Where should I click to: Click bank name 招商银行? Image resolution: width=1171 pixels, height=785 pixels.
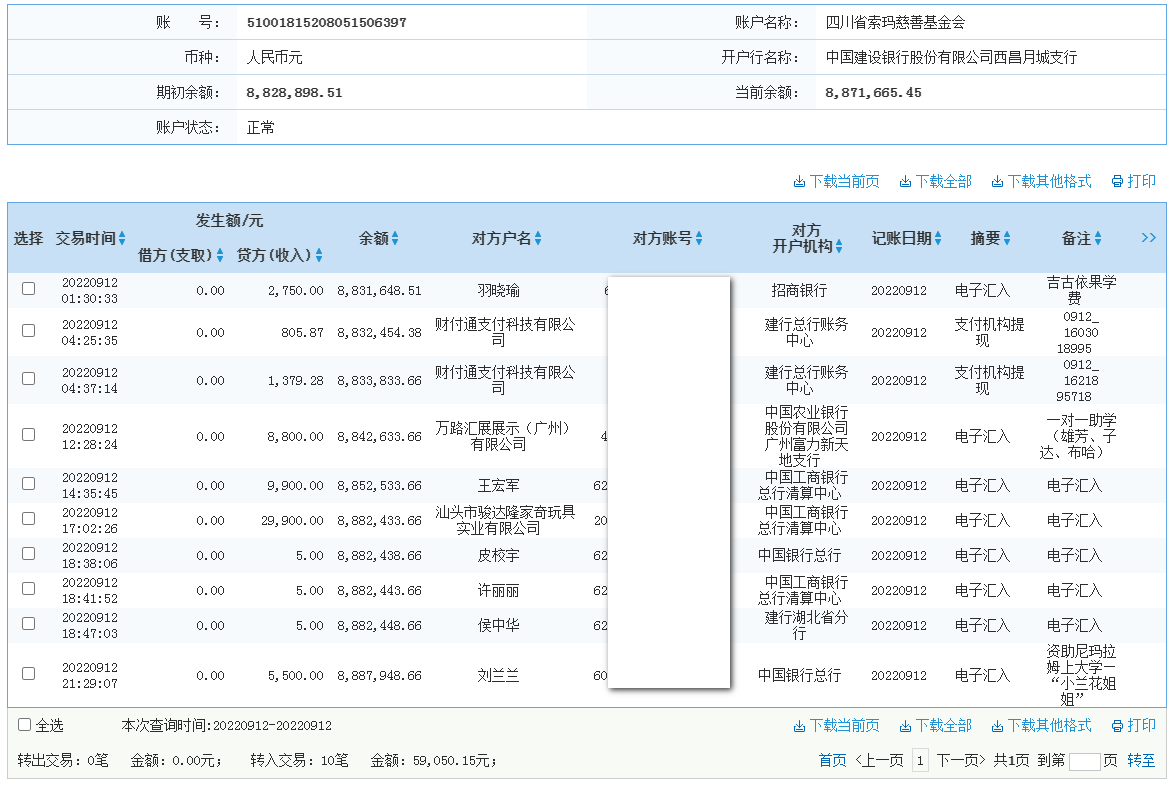point(799,291)
